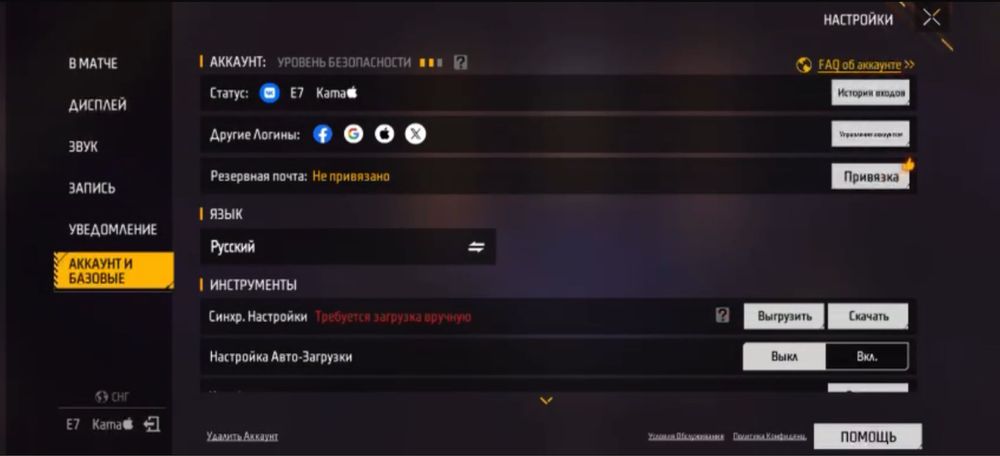The image size is (1000, 456).
Task: Click the Удалить Аккаунт link
Action: (x=242, y=436)
